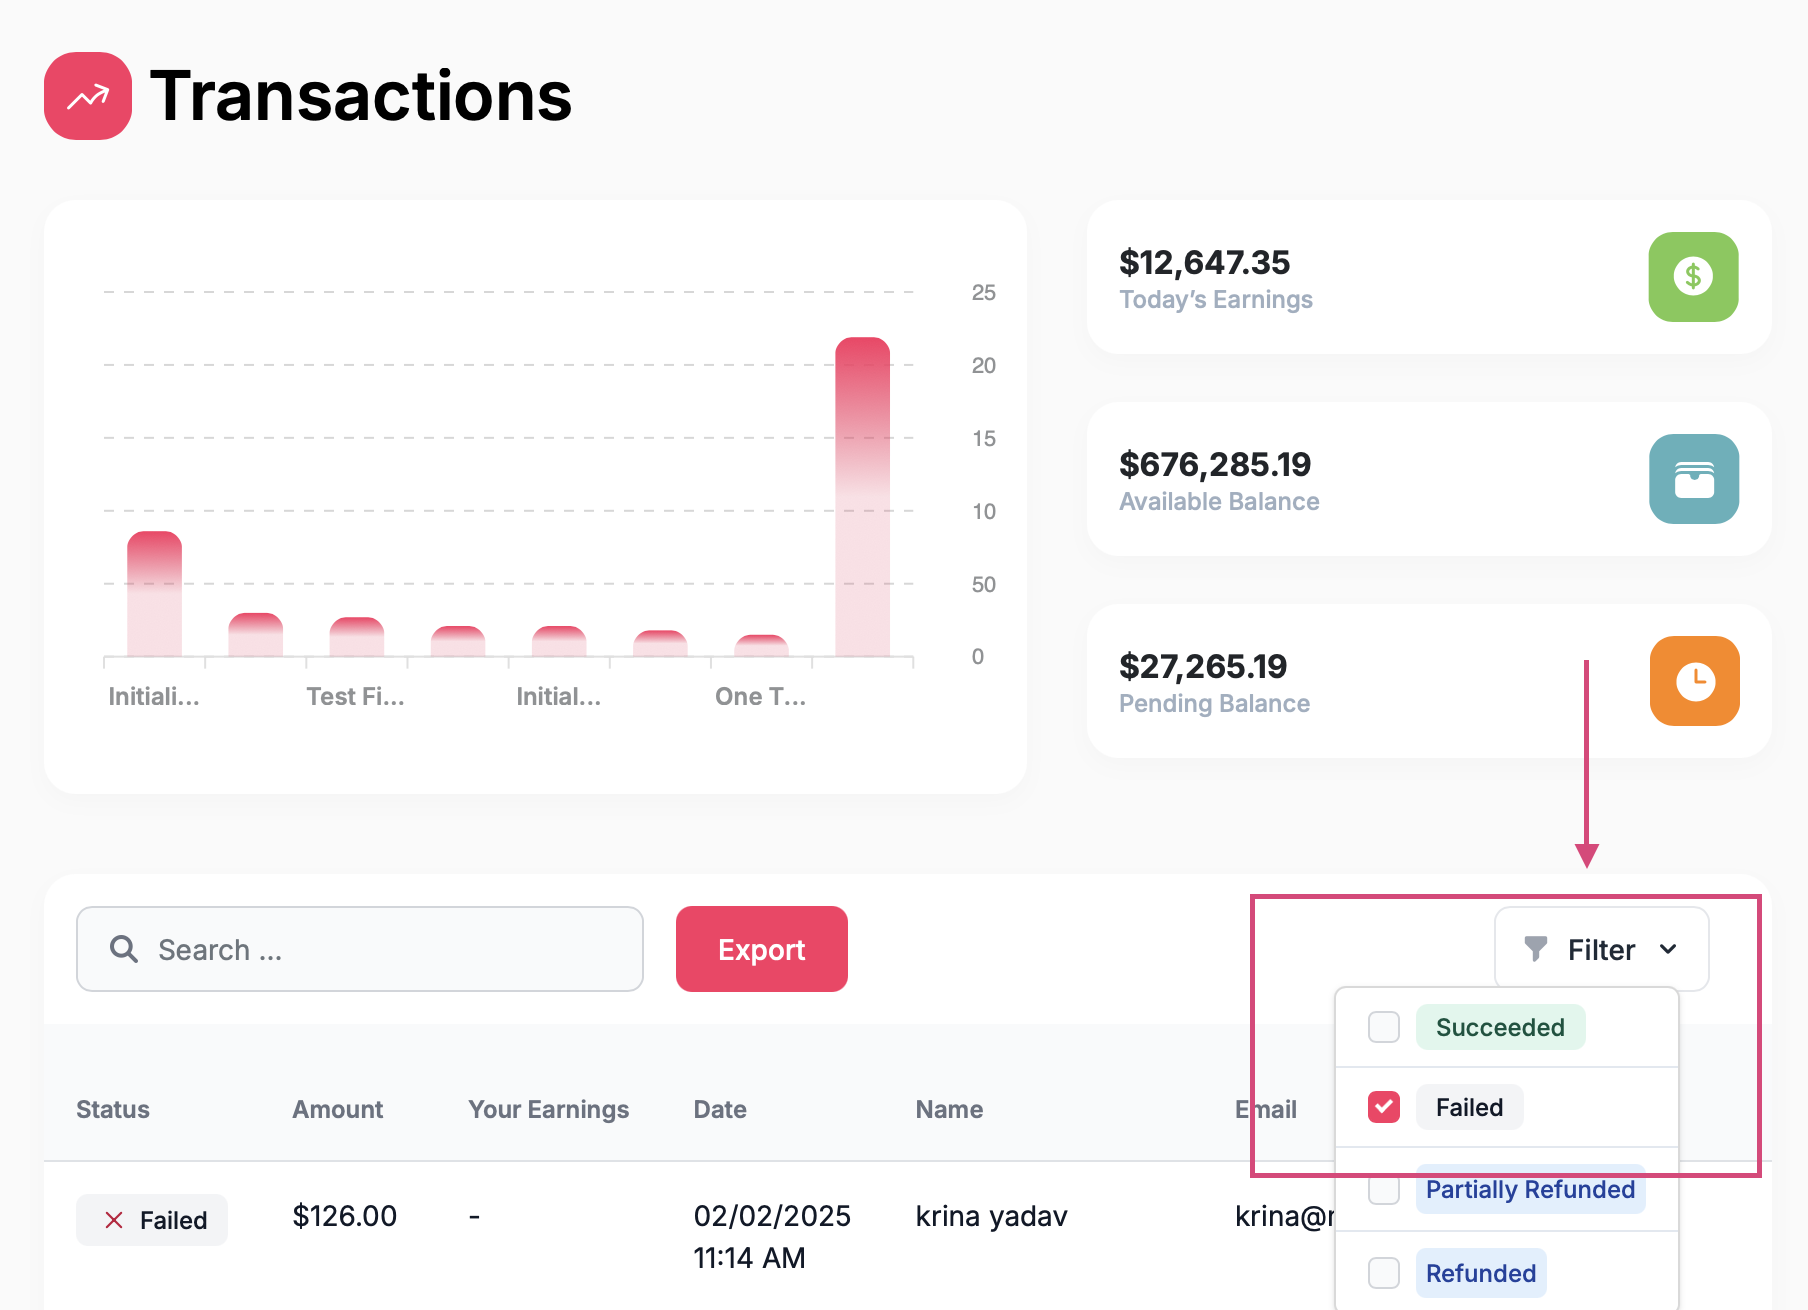Click the orange clock Pending Balance icon

1694,681
